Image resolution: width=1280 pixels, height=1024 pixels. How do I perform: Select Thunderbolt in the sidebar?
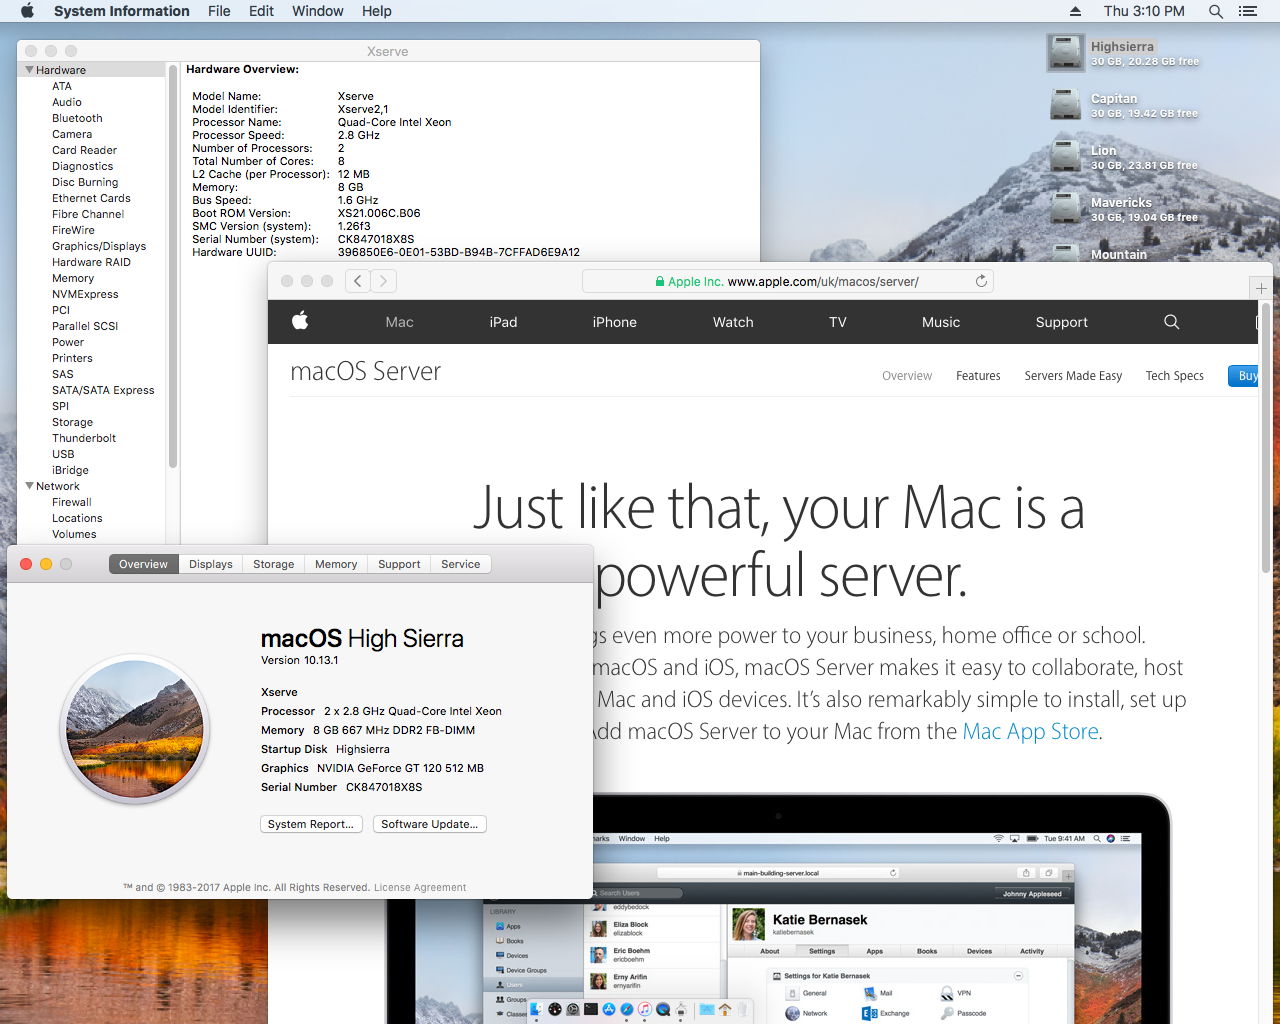[84, 438]
